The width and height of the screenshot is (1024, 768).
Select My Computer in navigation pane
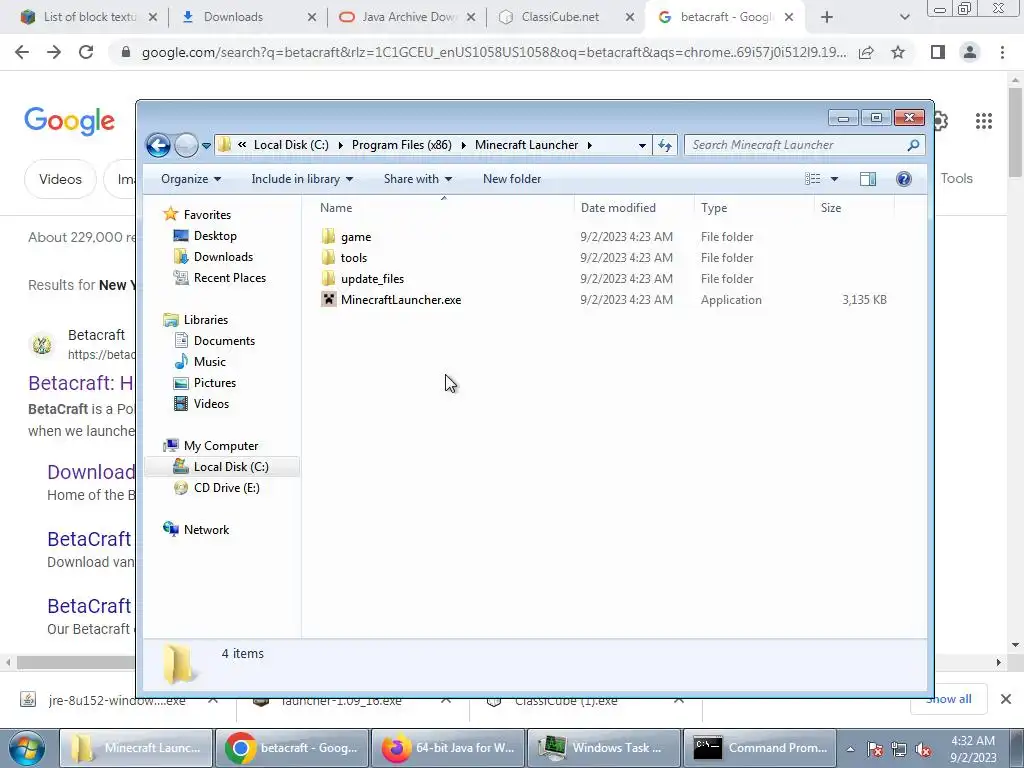(x=221, y=446)
